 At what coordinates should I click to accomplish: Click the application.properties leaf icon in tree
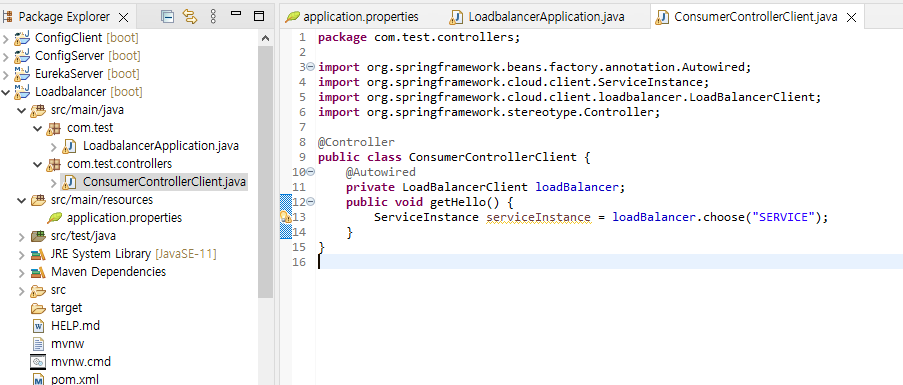point(55,218)
